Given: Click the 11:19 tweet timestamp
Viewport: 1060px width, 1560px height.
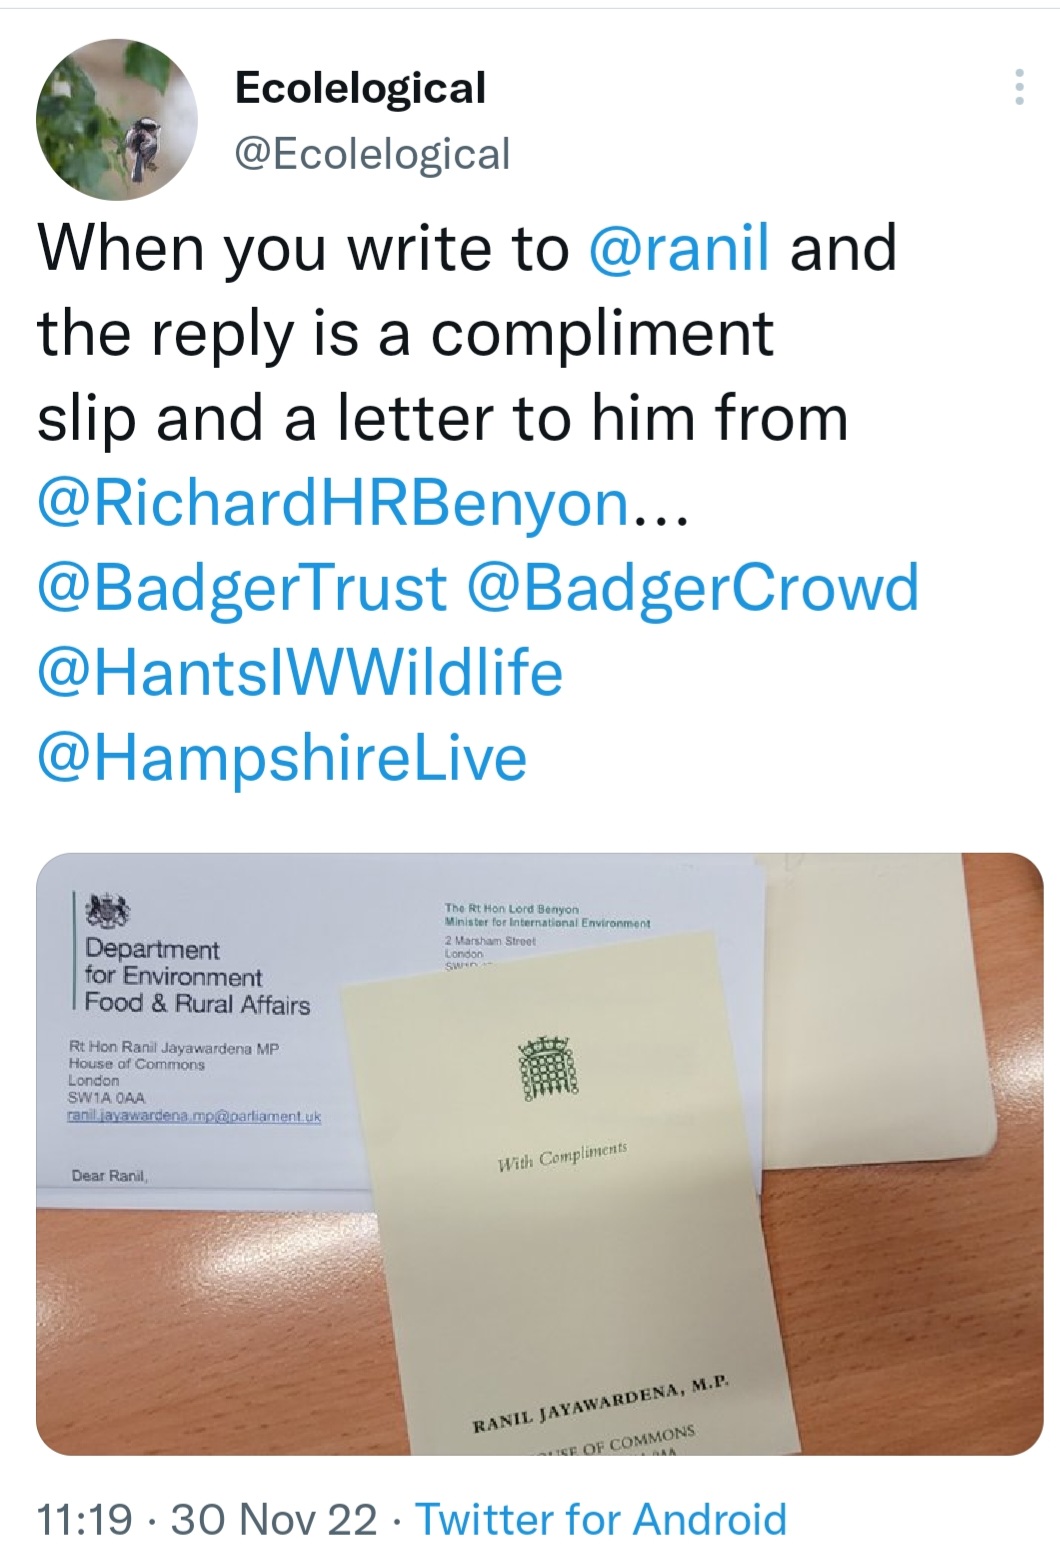Looking at the screenshot, I should 84,1519.
